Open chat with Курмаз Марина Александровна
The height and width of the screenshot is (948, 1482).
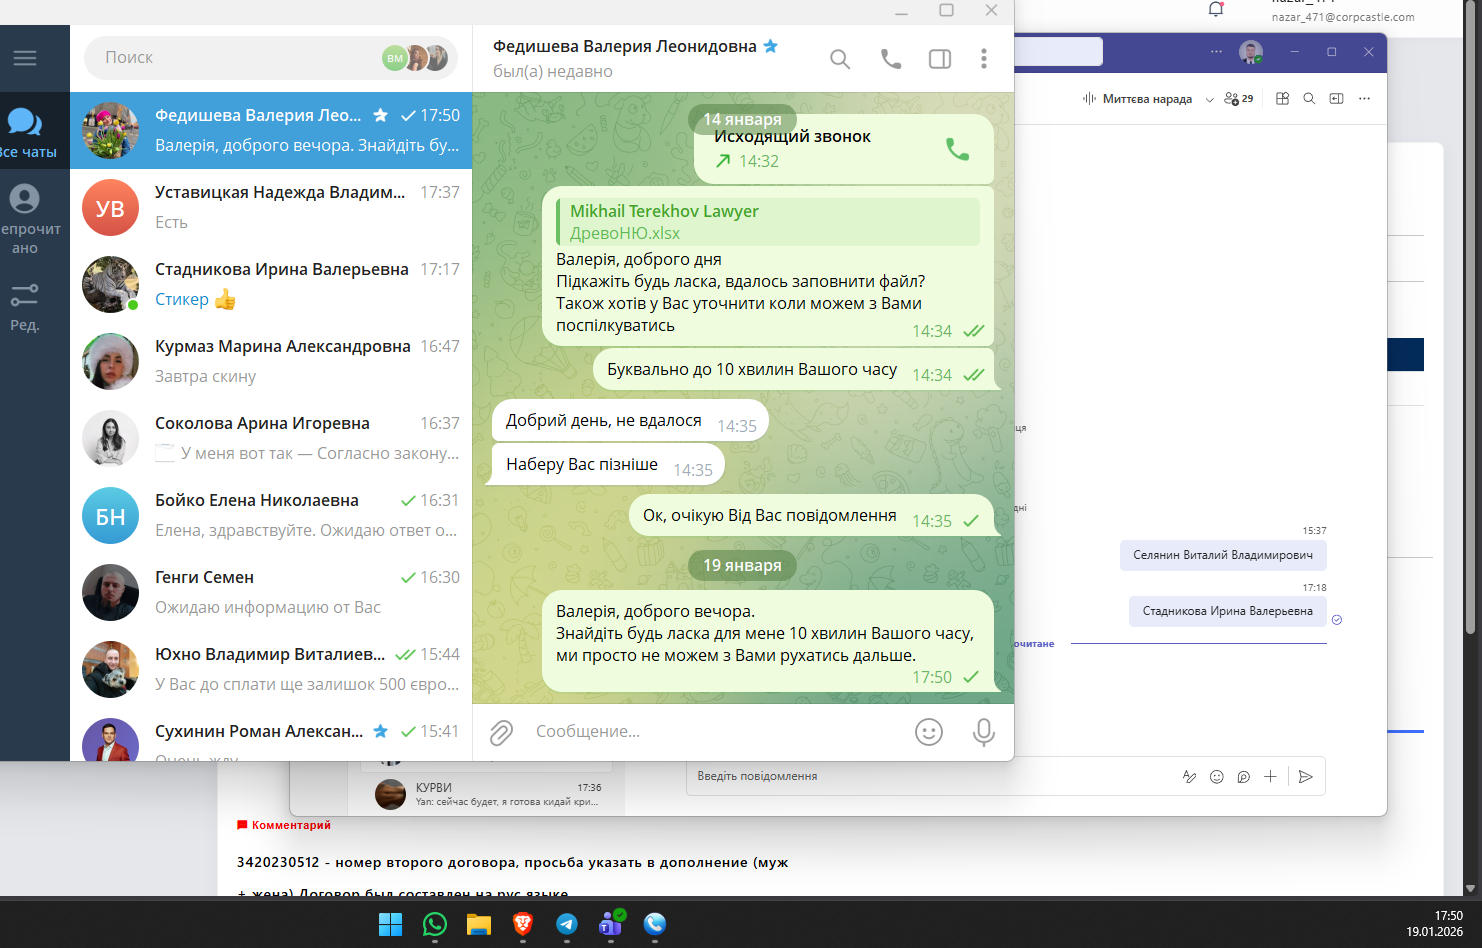coord(271,362)
